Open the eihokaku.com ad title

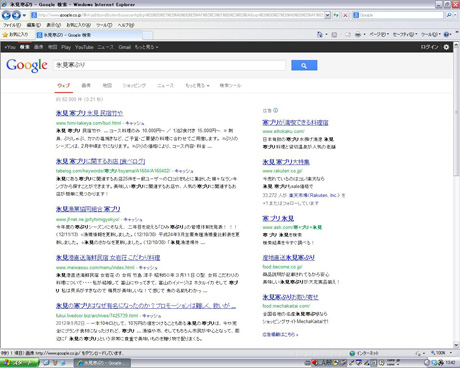pyautogui.click(x=295, y=122)
